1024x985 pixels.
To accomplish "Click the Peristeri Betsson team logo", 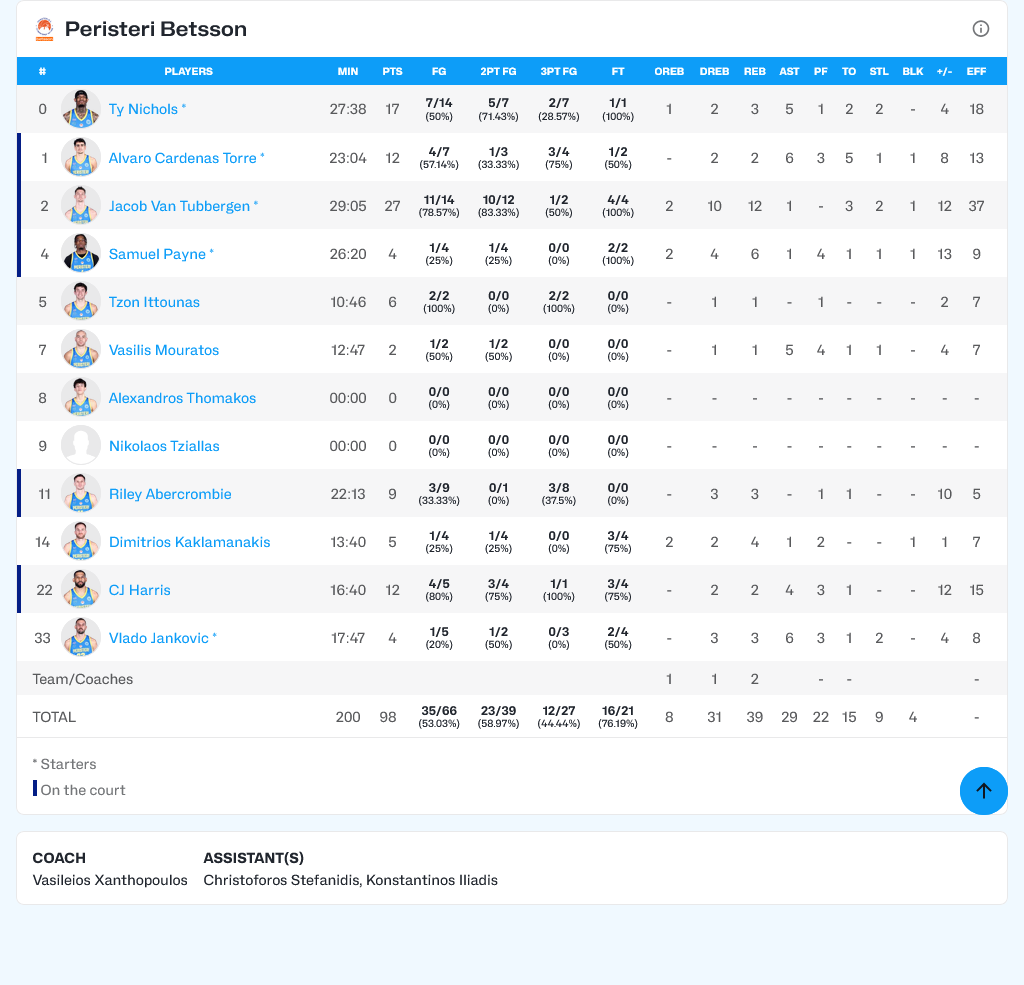I will point(44,29).
